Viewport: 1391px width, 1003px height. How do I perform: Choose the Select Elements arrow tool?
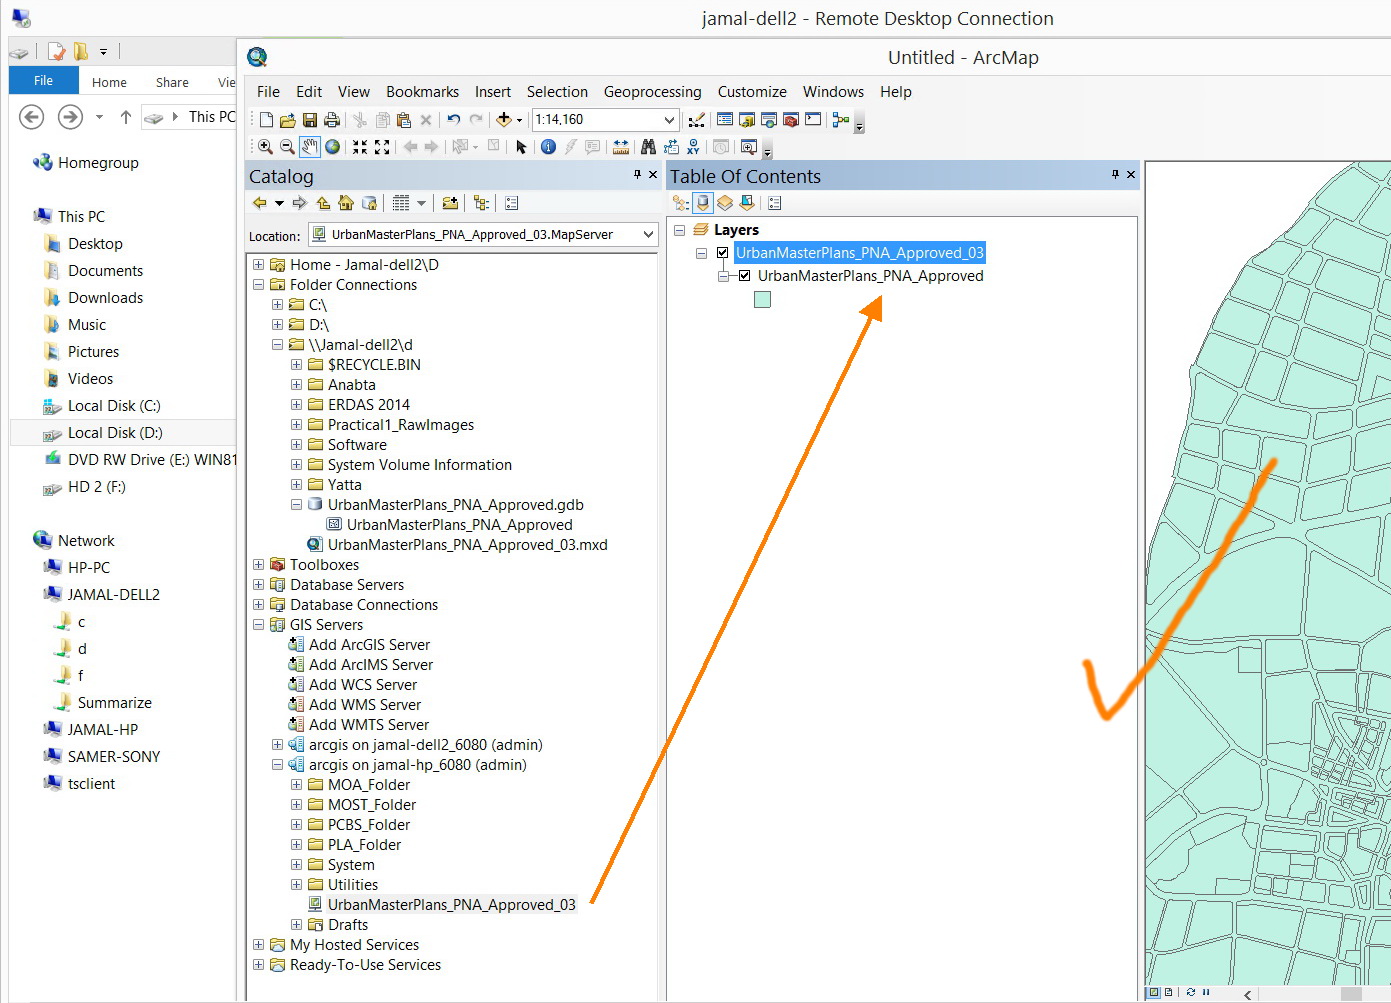coord(521,147)
